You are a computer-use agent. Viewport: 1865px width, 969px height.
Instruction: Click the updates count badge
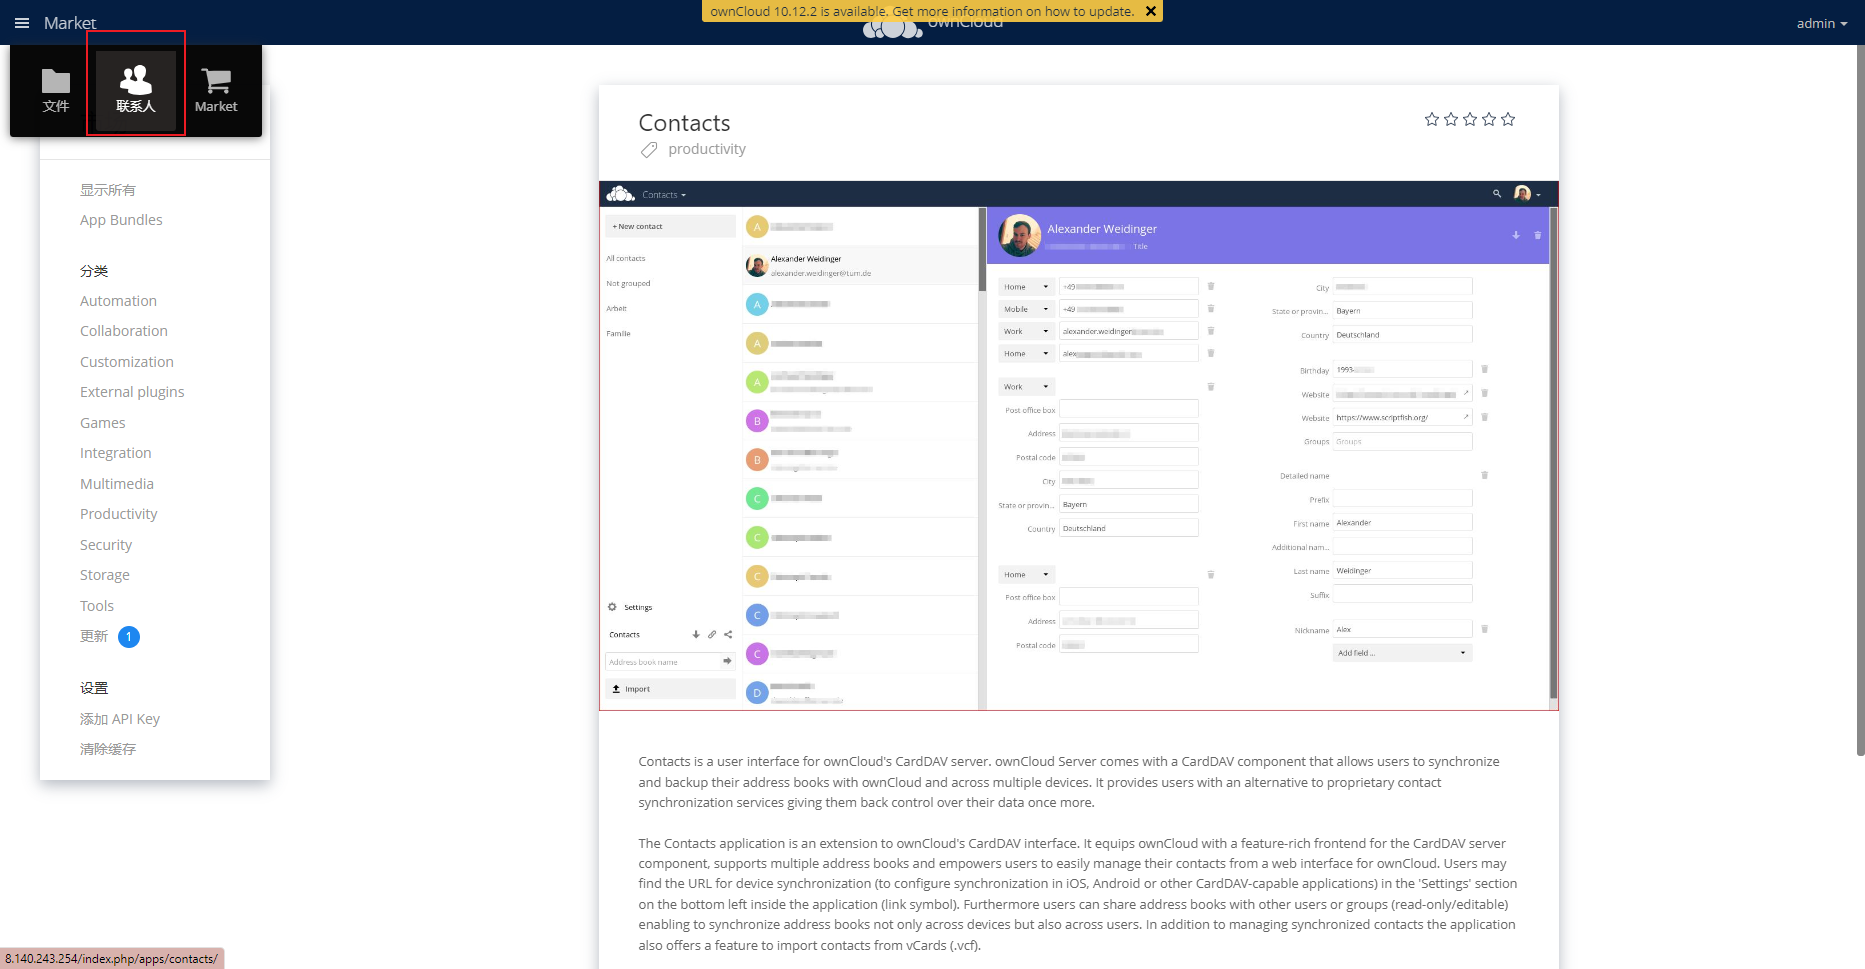coord(129,637)
